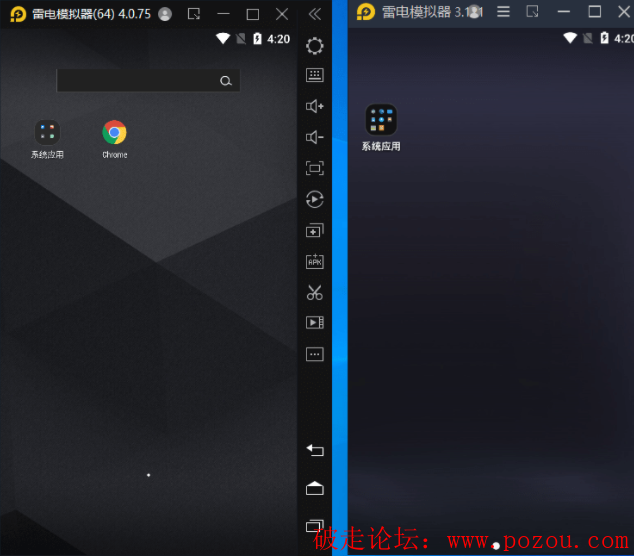Open user account avatar in 4.0.75 title bar
The width and height of the screenshot is (634, 556).
tap(165, 14)
